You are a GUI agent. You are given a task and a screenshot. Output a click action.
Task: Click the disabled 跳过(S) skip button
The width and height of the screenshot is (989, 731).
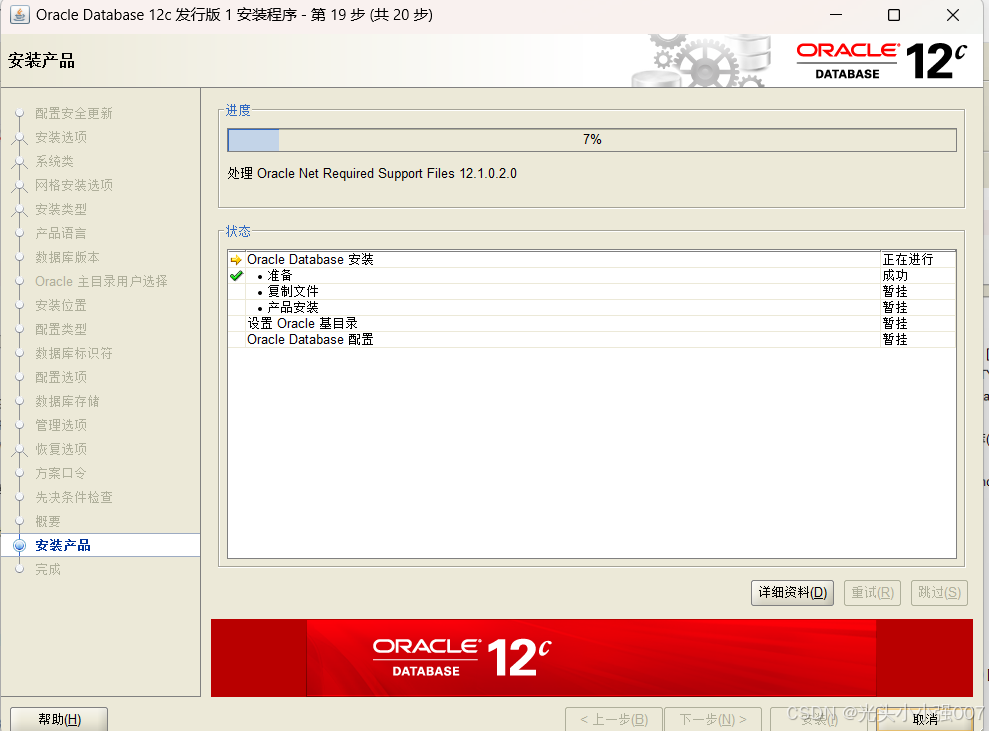click(x=939, y=593)
